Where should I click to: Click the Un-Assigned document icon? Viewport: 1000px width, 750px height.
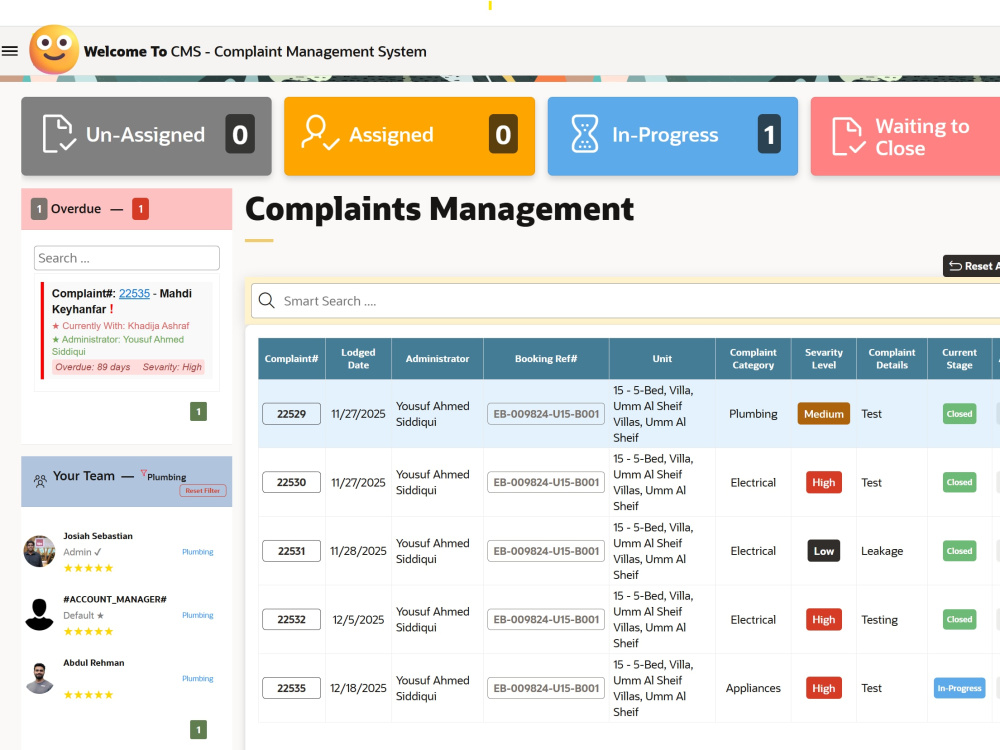click(x=59, y=134)
